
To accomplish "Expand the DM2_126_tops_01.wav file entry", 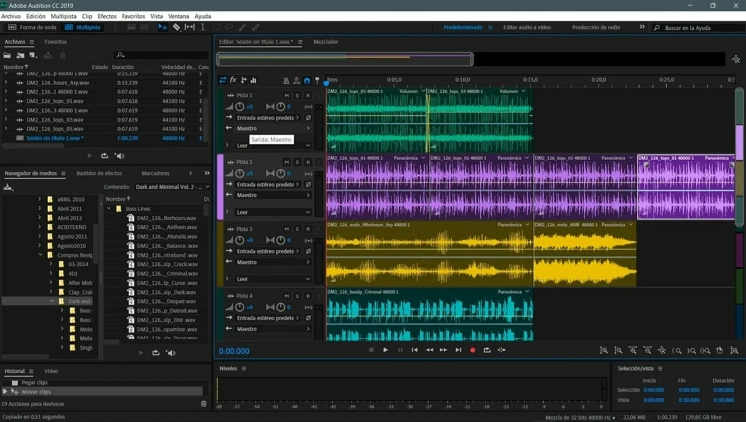I will [6, 101].
